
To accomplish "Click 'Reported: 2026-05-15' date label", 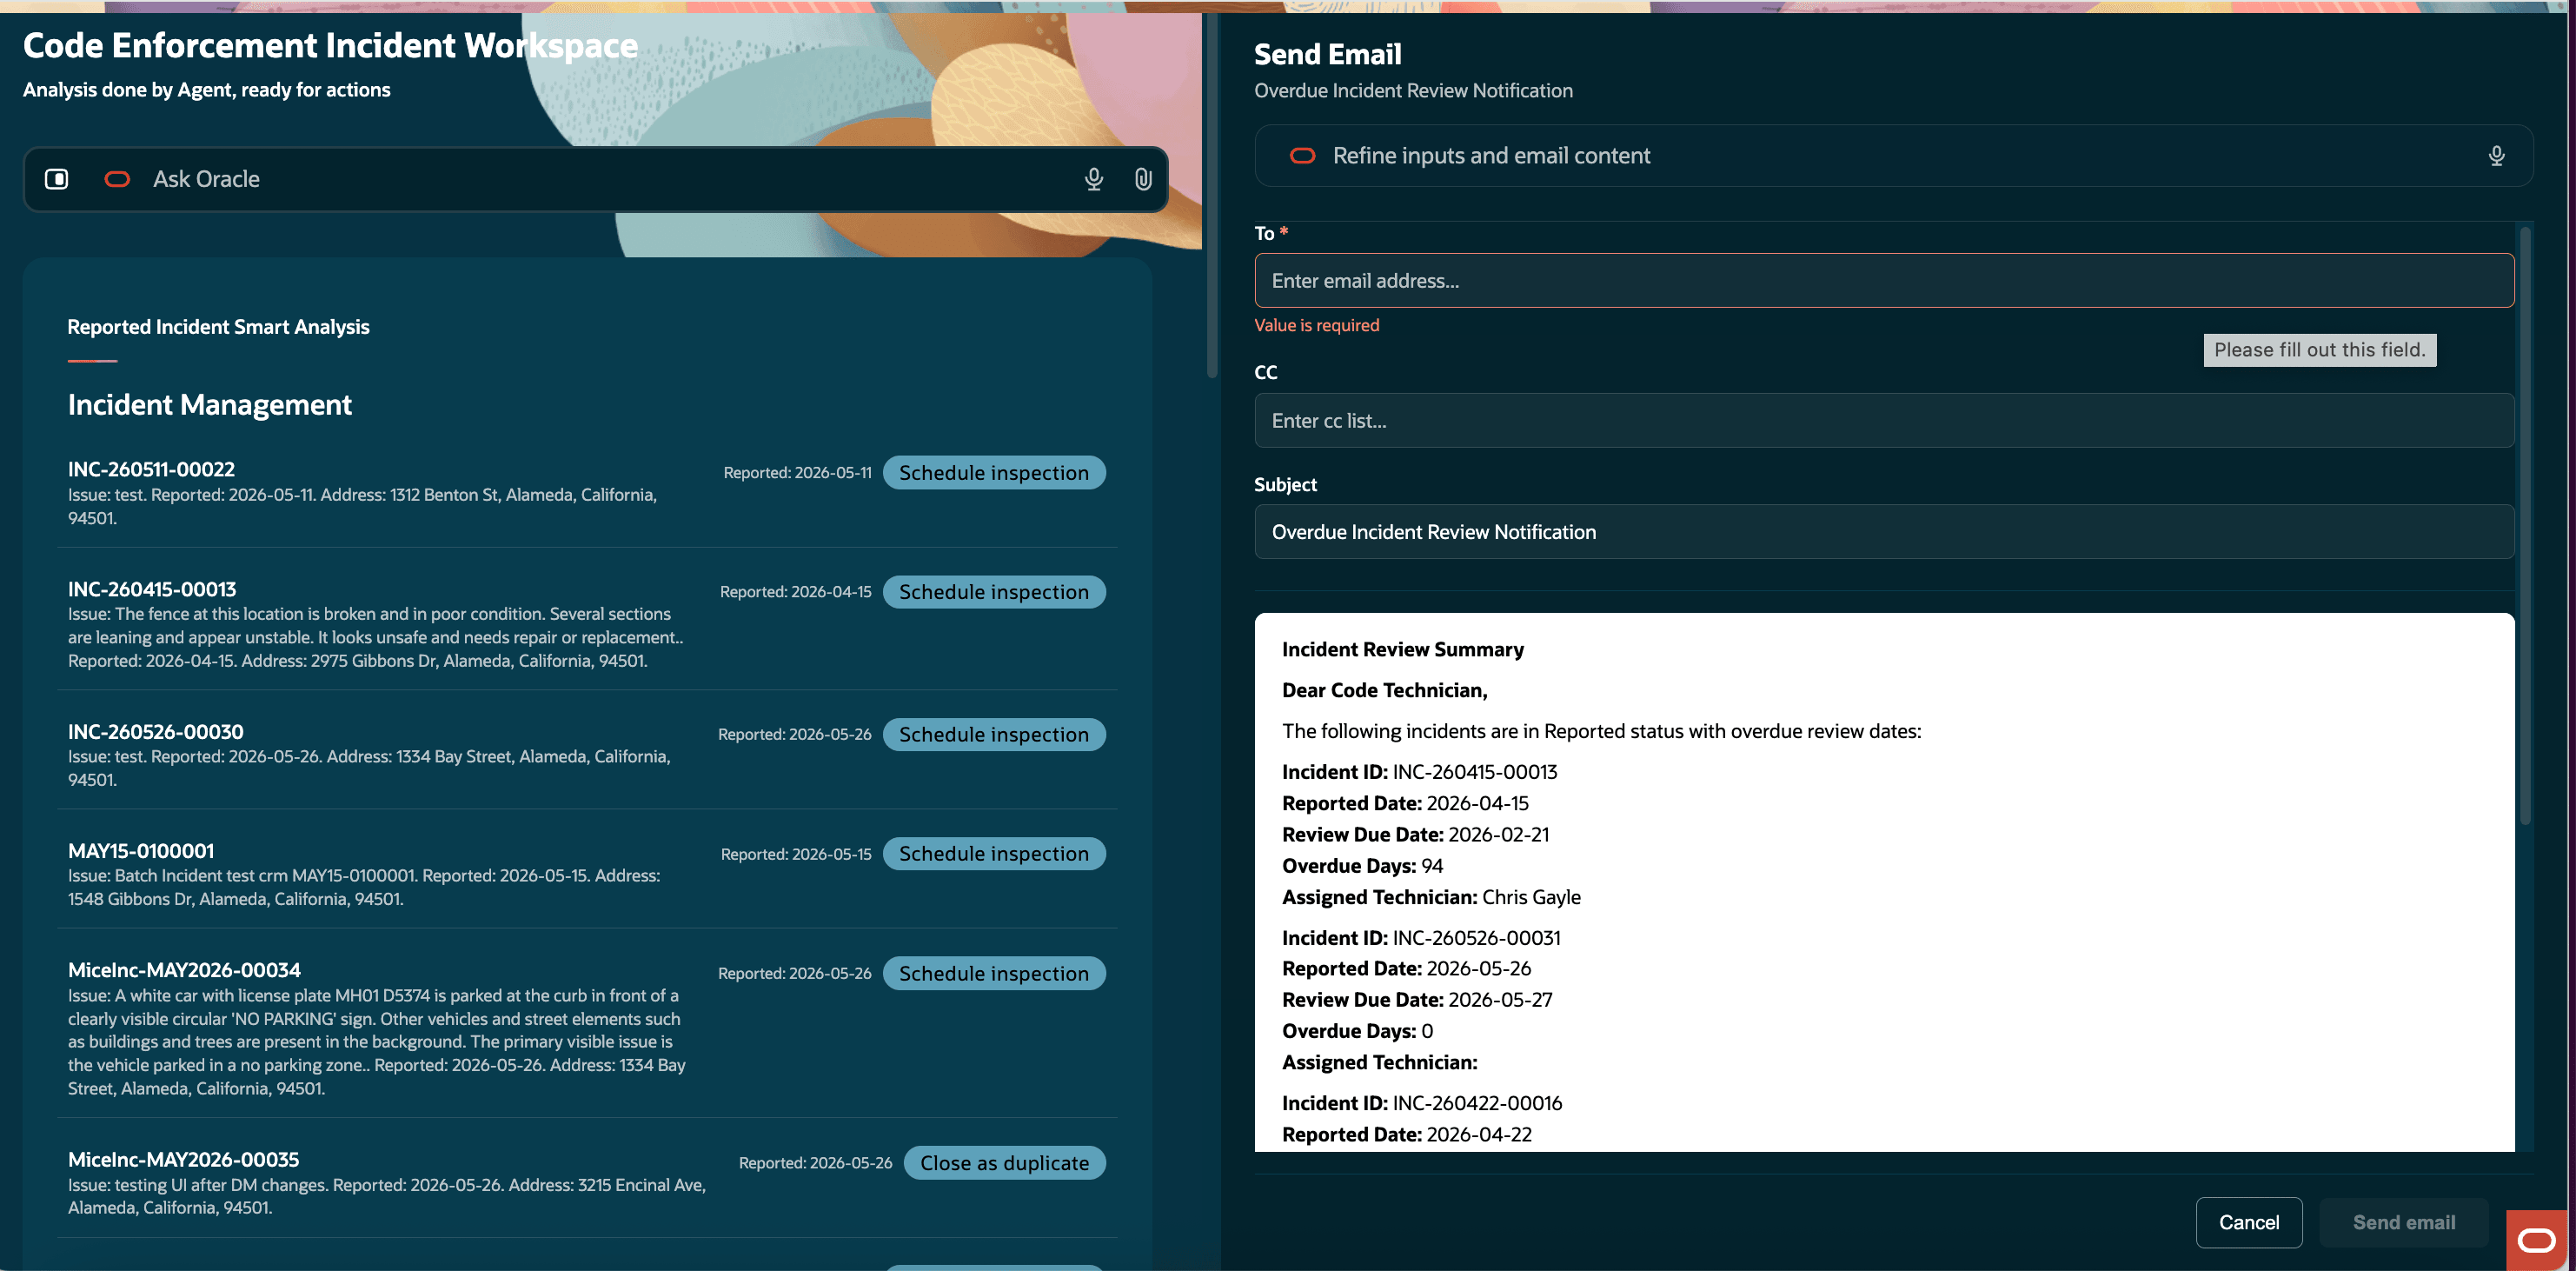I will (796, 854).
